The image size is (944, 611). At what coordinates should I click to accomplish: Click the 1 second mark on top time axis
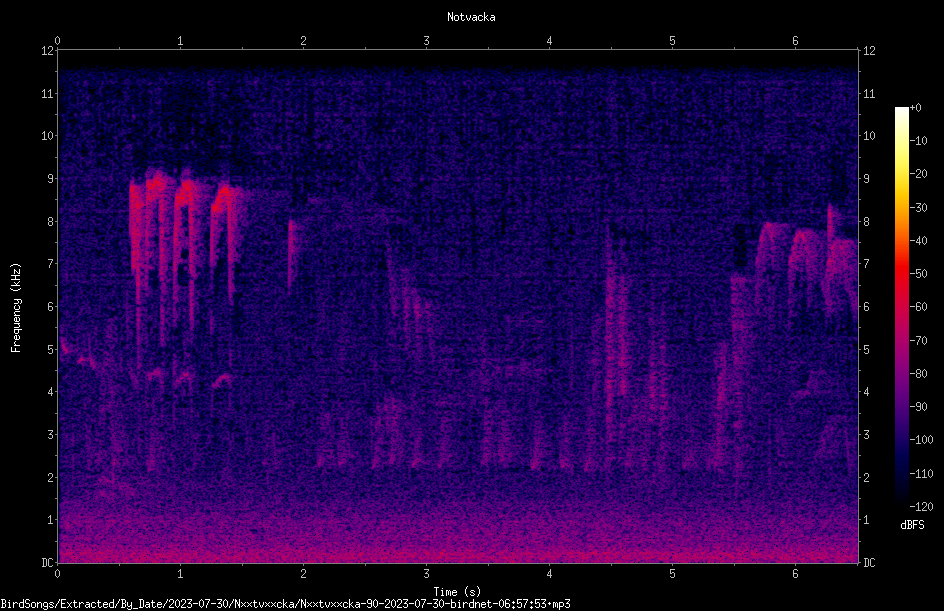tap(180, 40)
